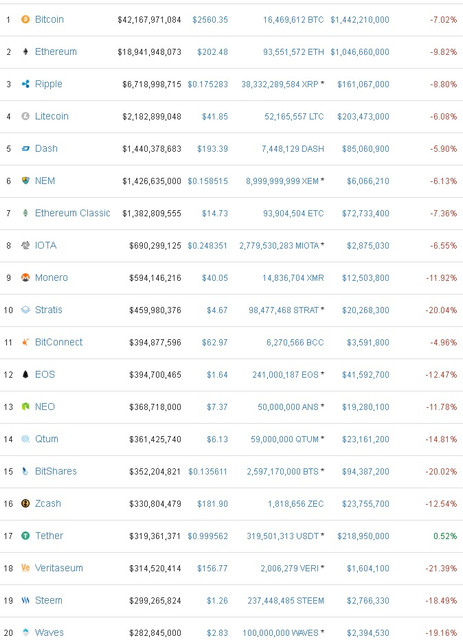Click the Monero orange icon

coord(25,278)
